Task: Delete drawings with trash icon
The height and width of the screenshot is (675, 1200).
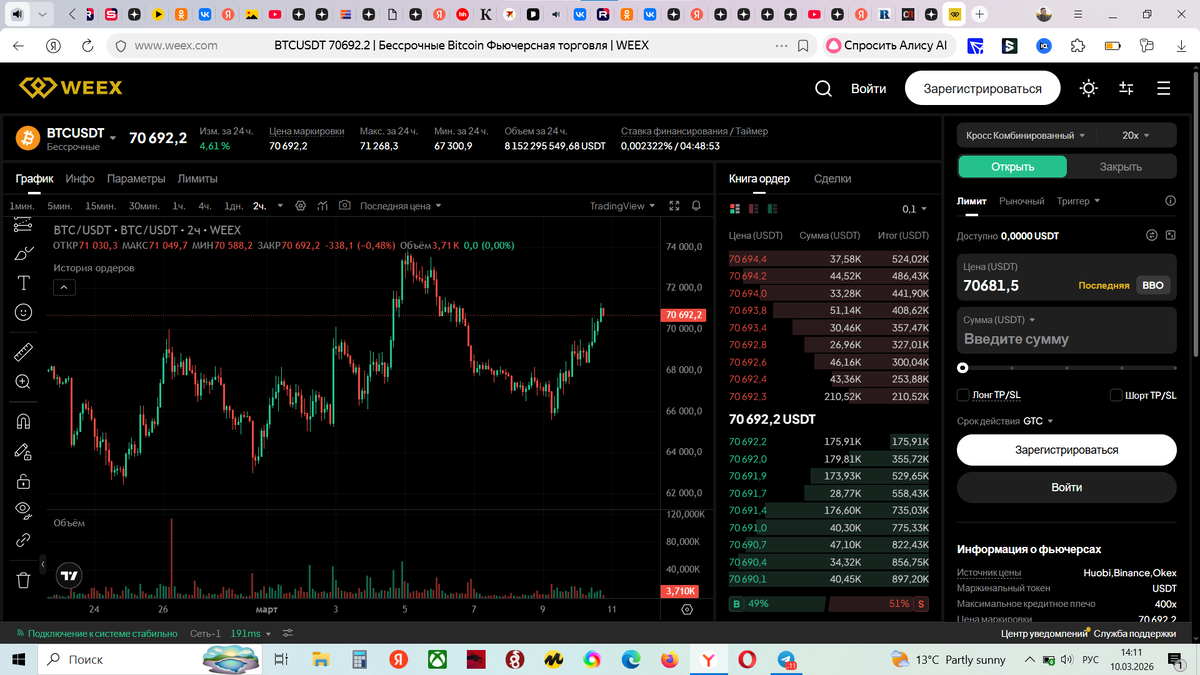Action: 24,579
